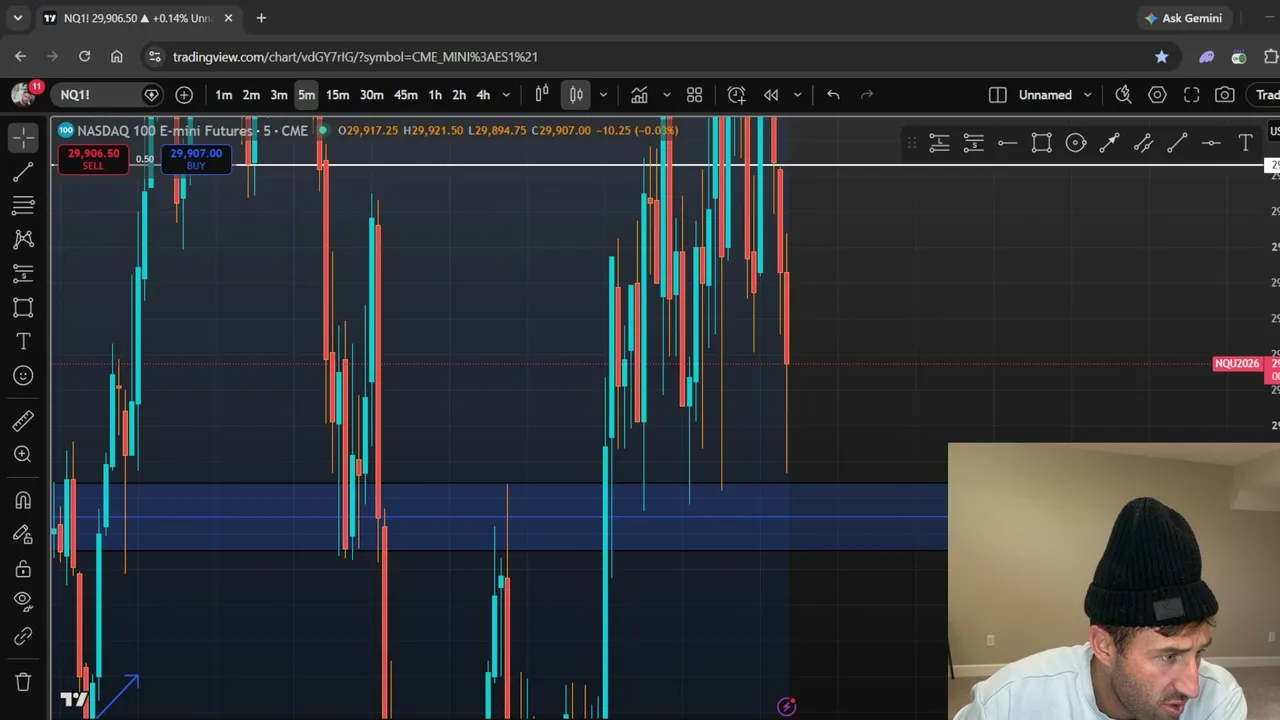Image resolution: width=1280 pixels, height=720 pixels.
Task: Select long position tool in favorites bar
Action: pos(939,143)
